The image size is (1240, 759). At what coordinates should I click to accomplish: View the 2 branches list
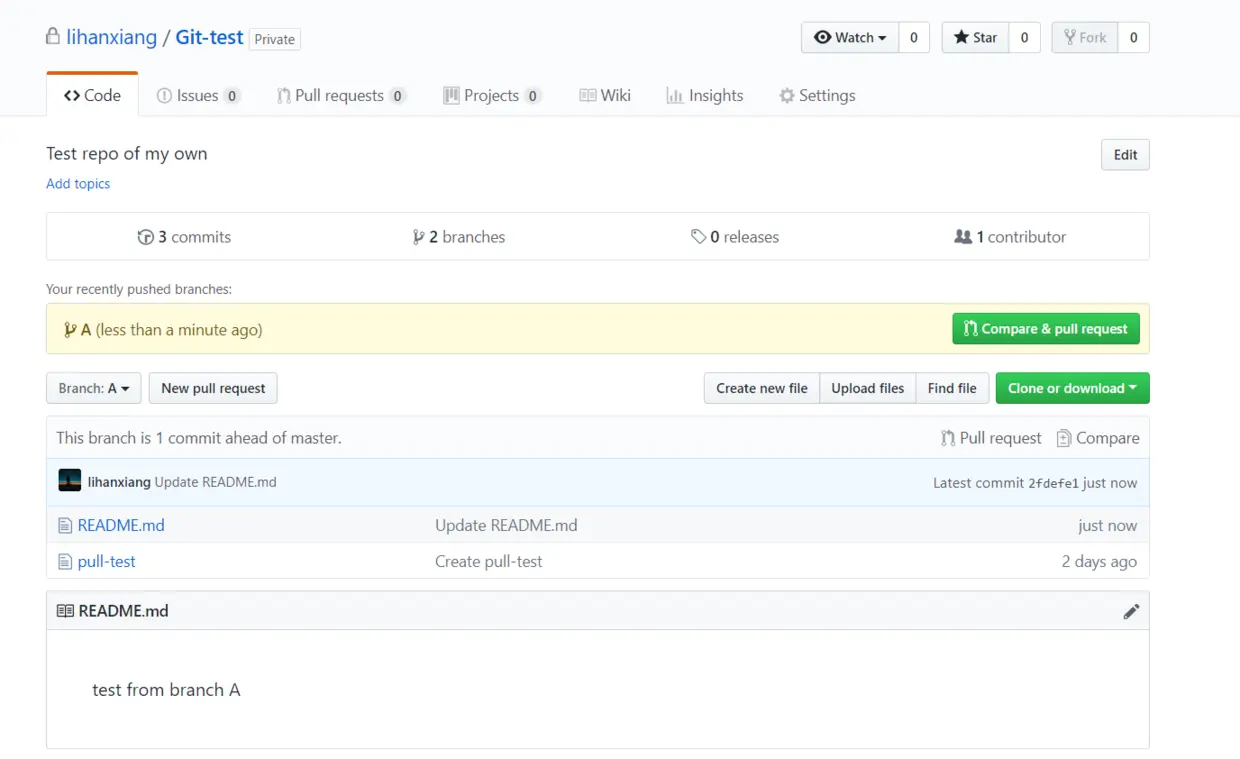(x=459, y=237)
